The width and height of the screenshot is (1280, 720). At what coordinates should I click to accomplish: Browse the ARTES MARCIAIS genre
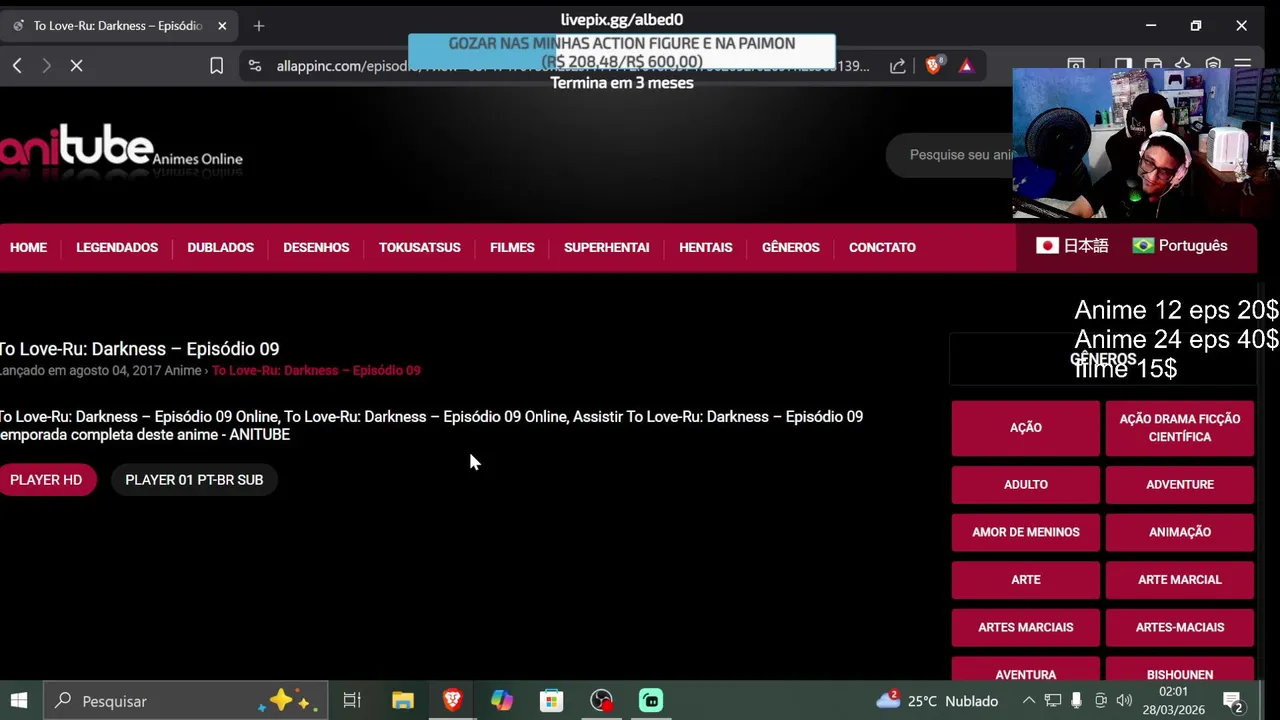tap(1026, 628)
